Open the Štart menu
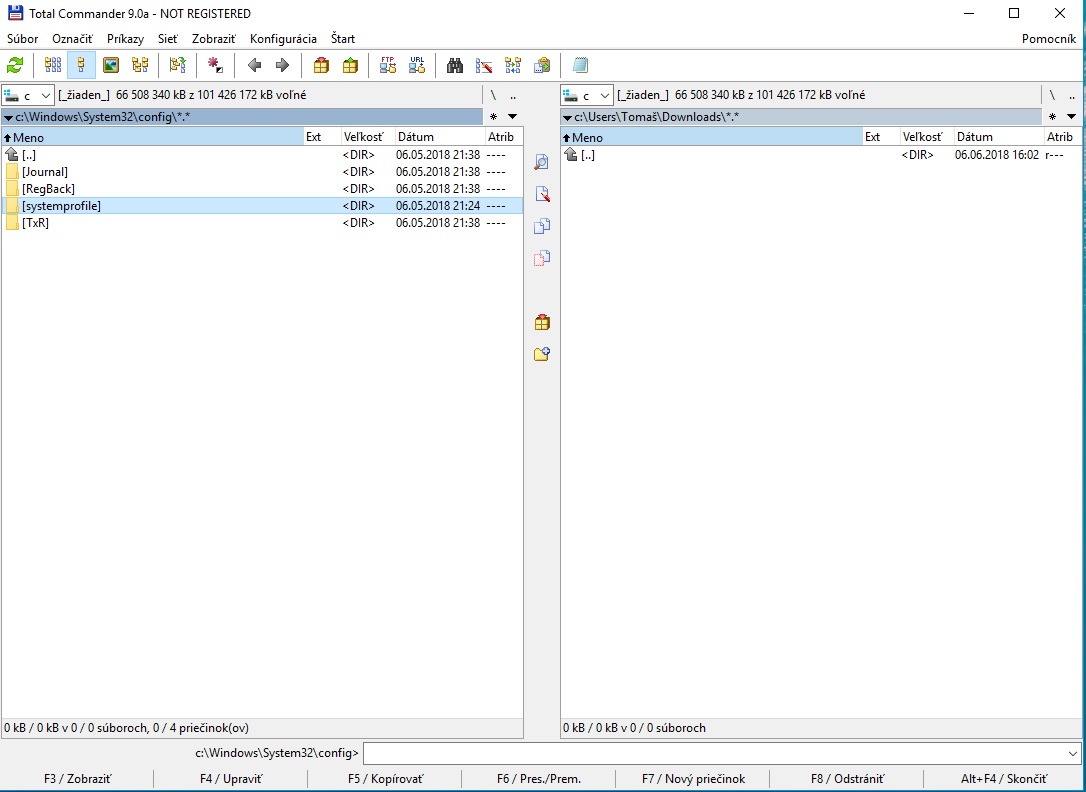1086x792 pixels. [x=343, y=39]
